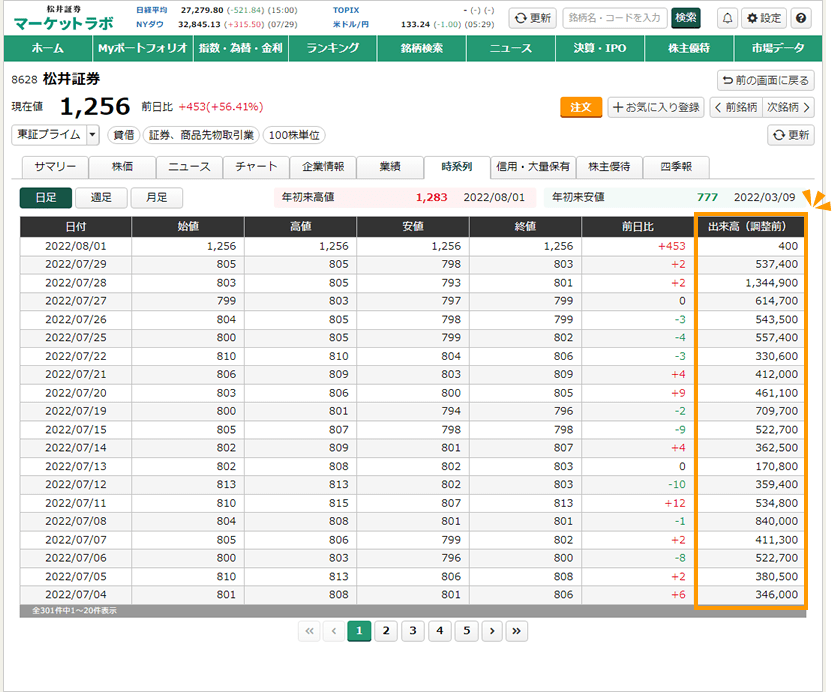Viewport: 832px width, 692px height.
Task: Switch to the 四季報 tab
Action: [x=676, y=167]
